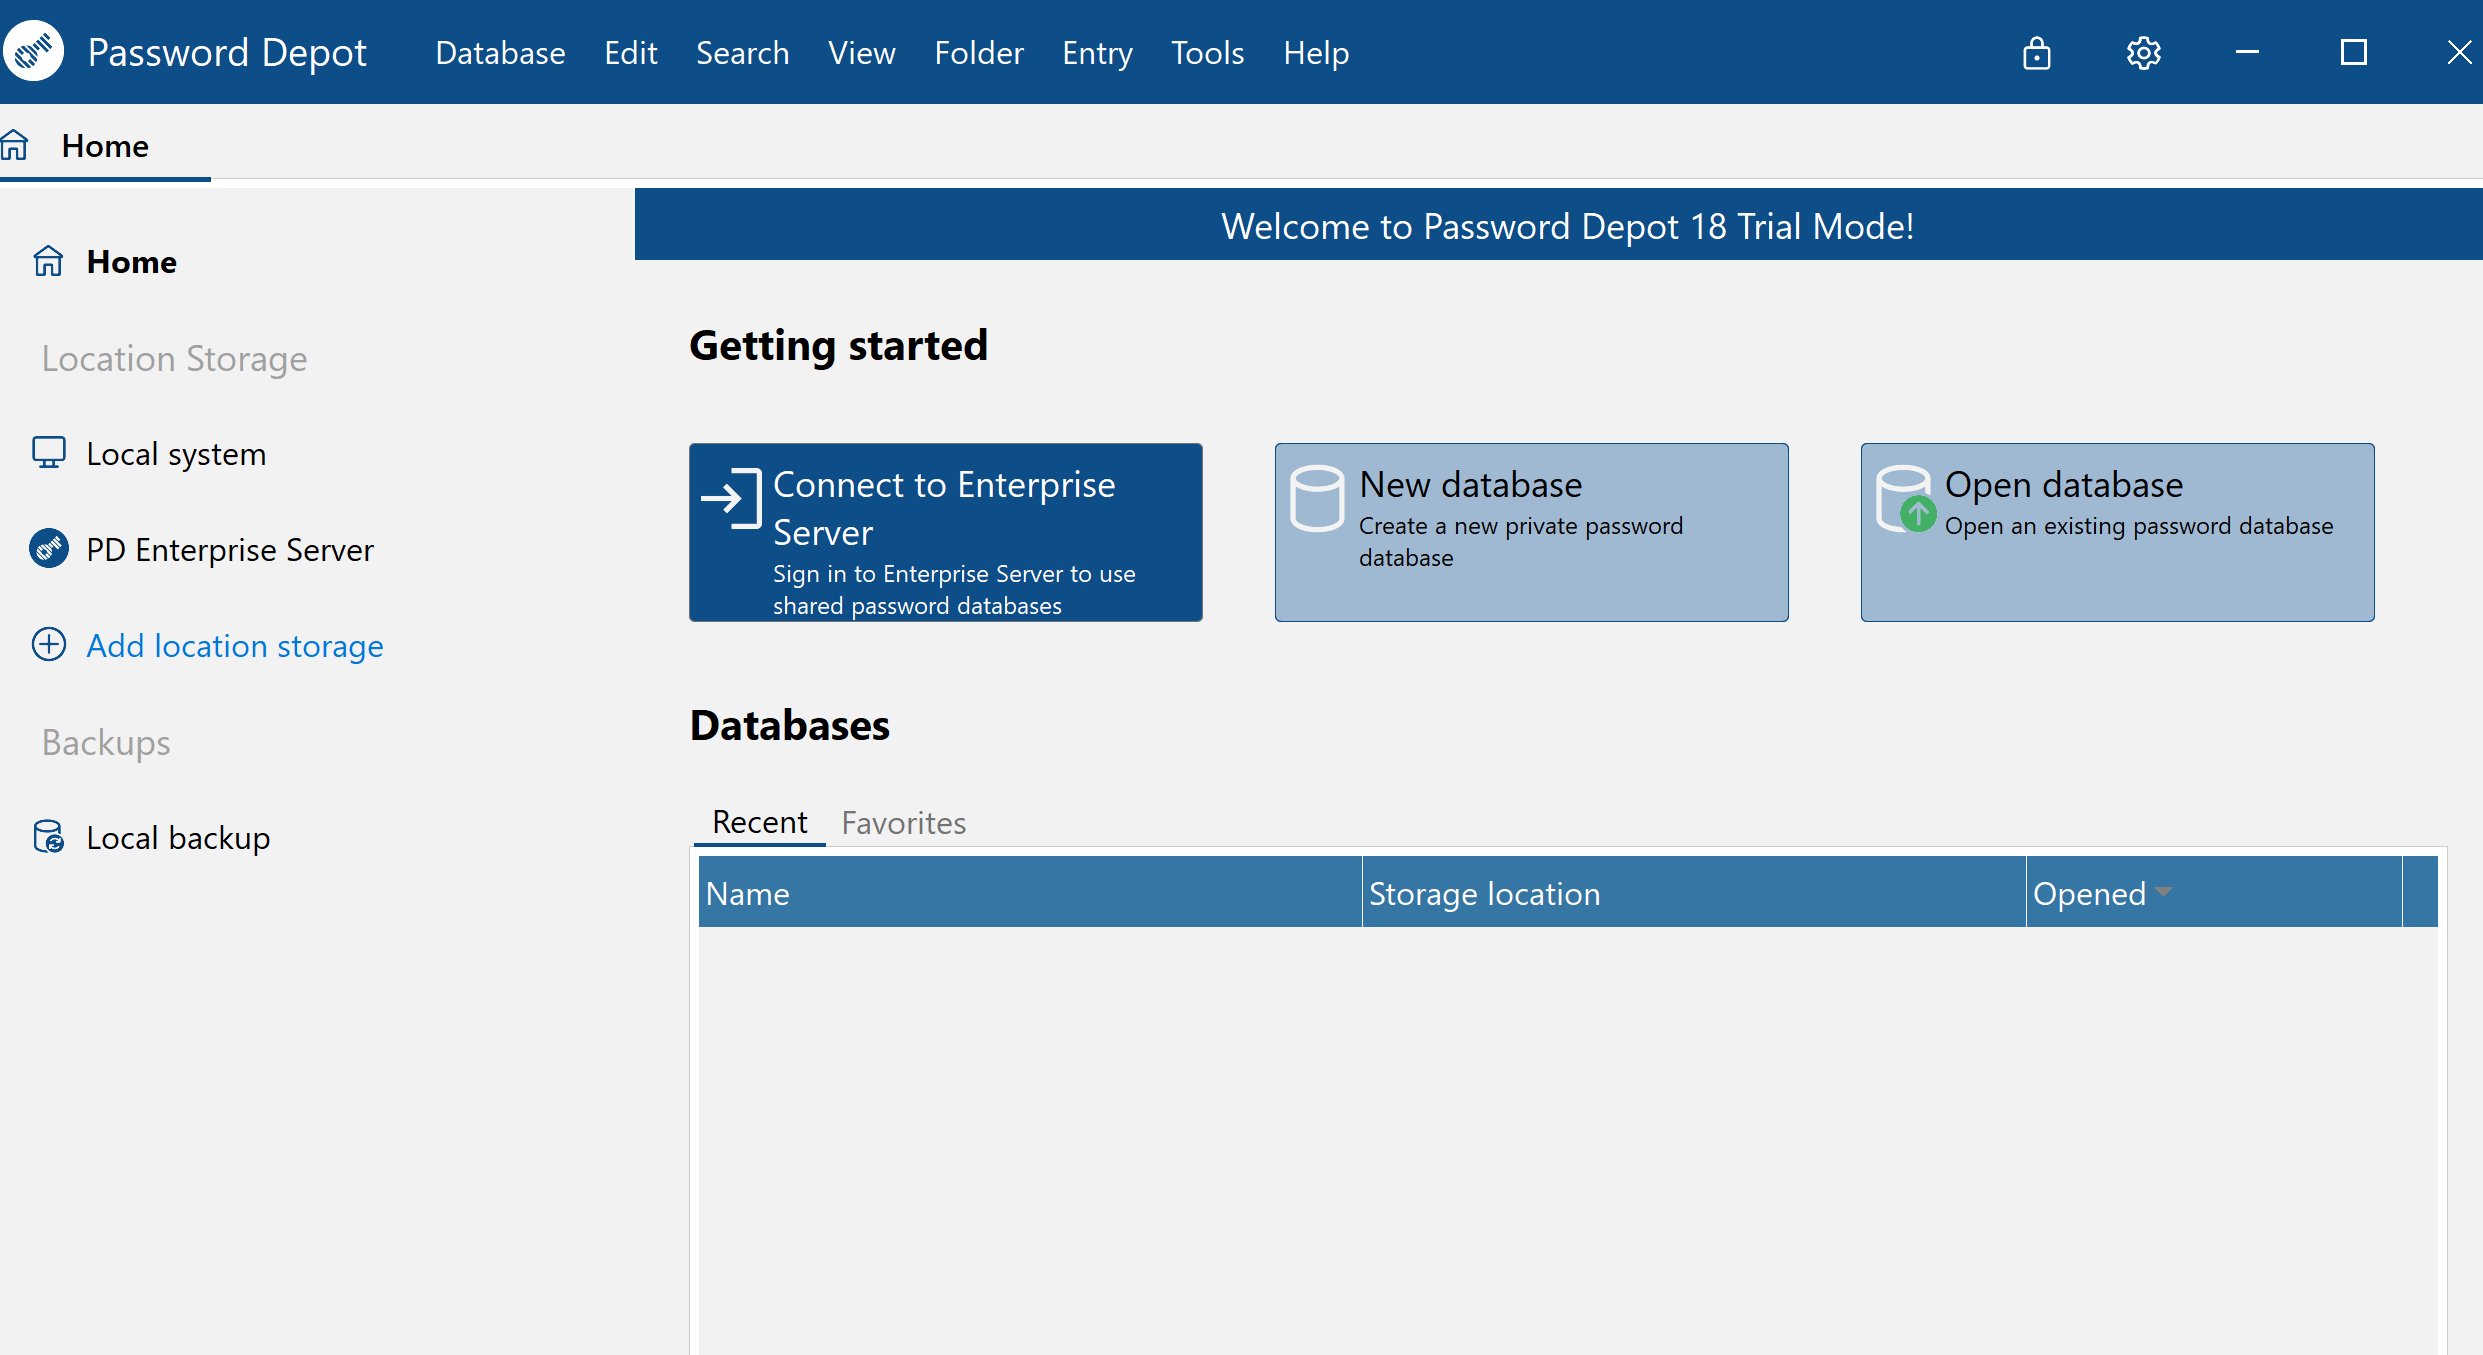This screenshot has width=2483, height=1355.
Task: Minimize the Password Depot window
Action: (x=2247, y=52)
